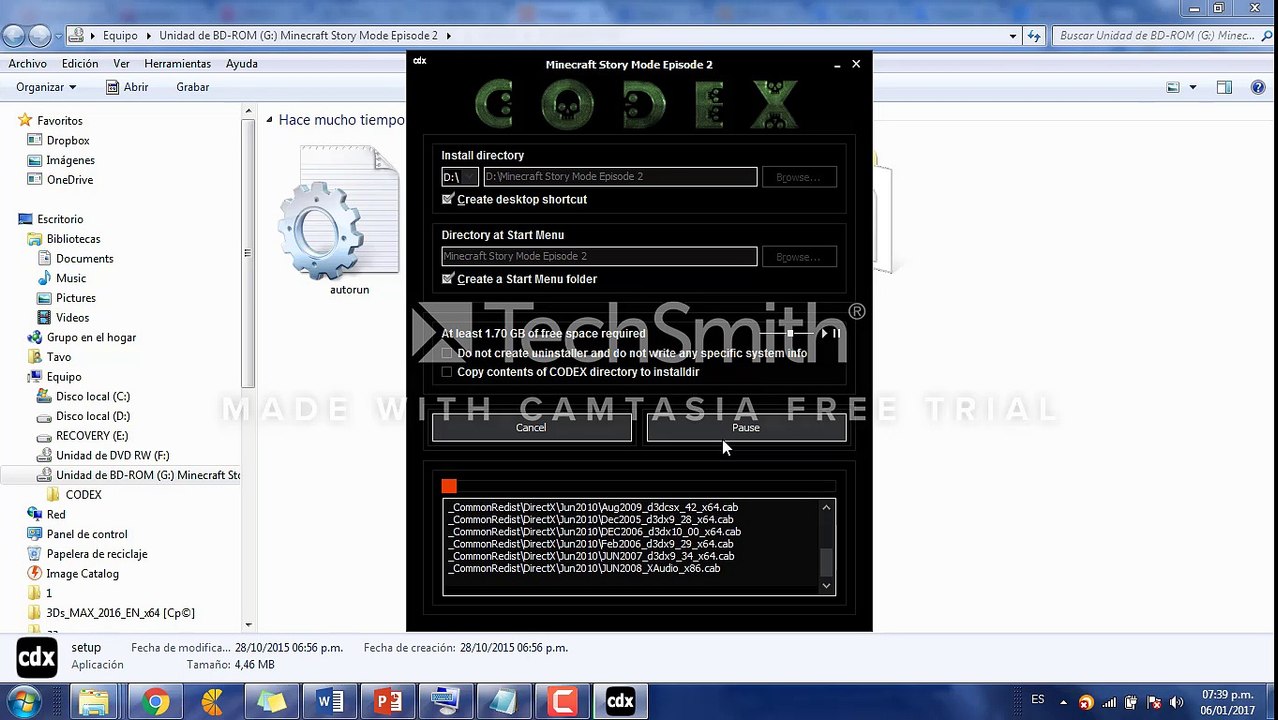Show hidden system tray icons arrow

[1063, 702]
